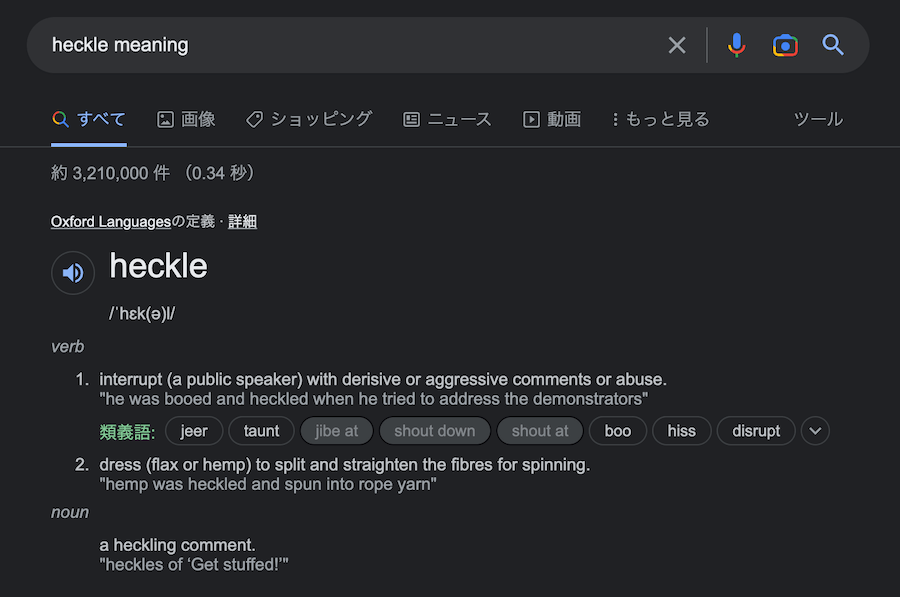900x597 pixels.
Task: Choose the "disrupt" synonym chip
Action: (756, 431)
